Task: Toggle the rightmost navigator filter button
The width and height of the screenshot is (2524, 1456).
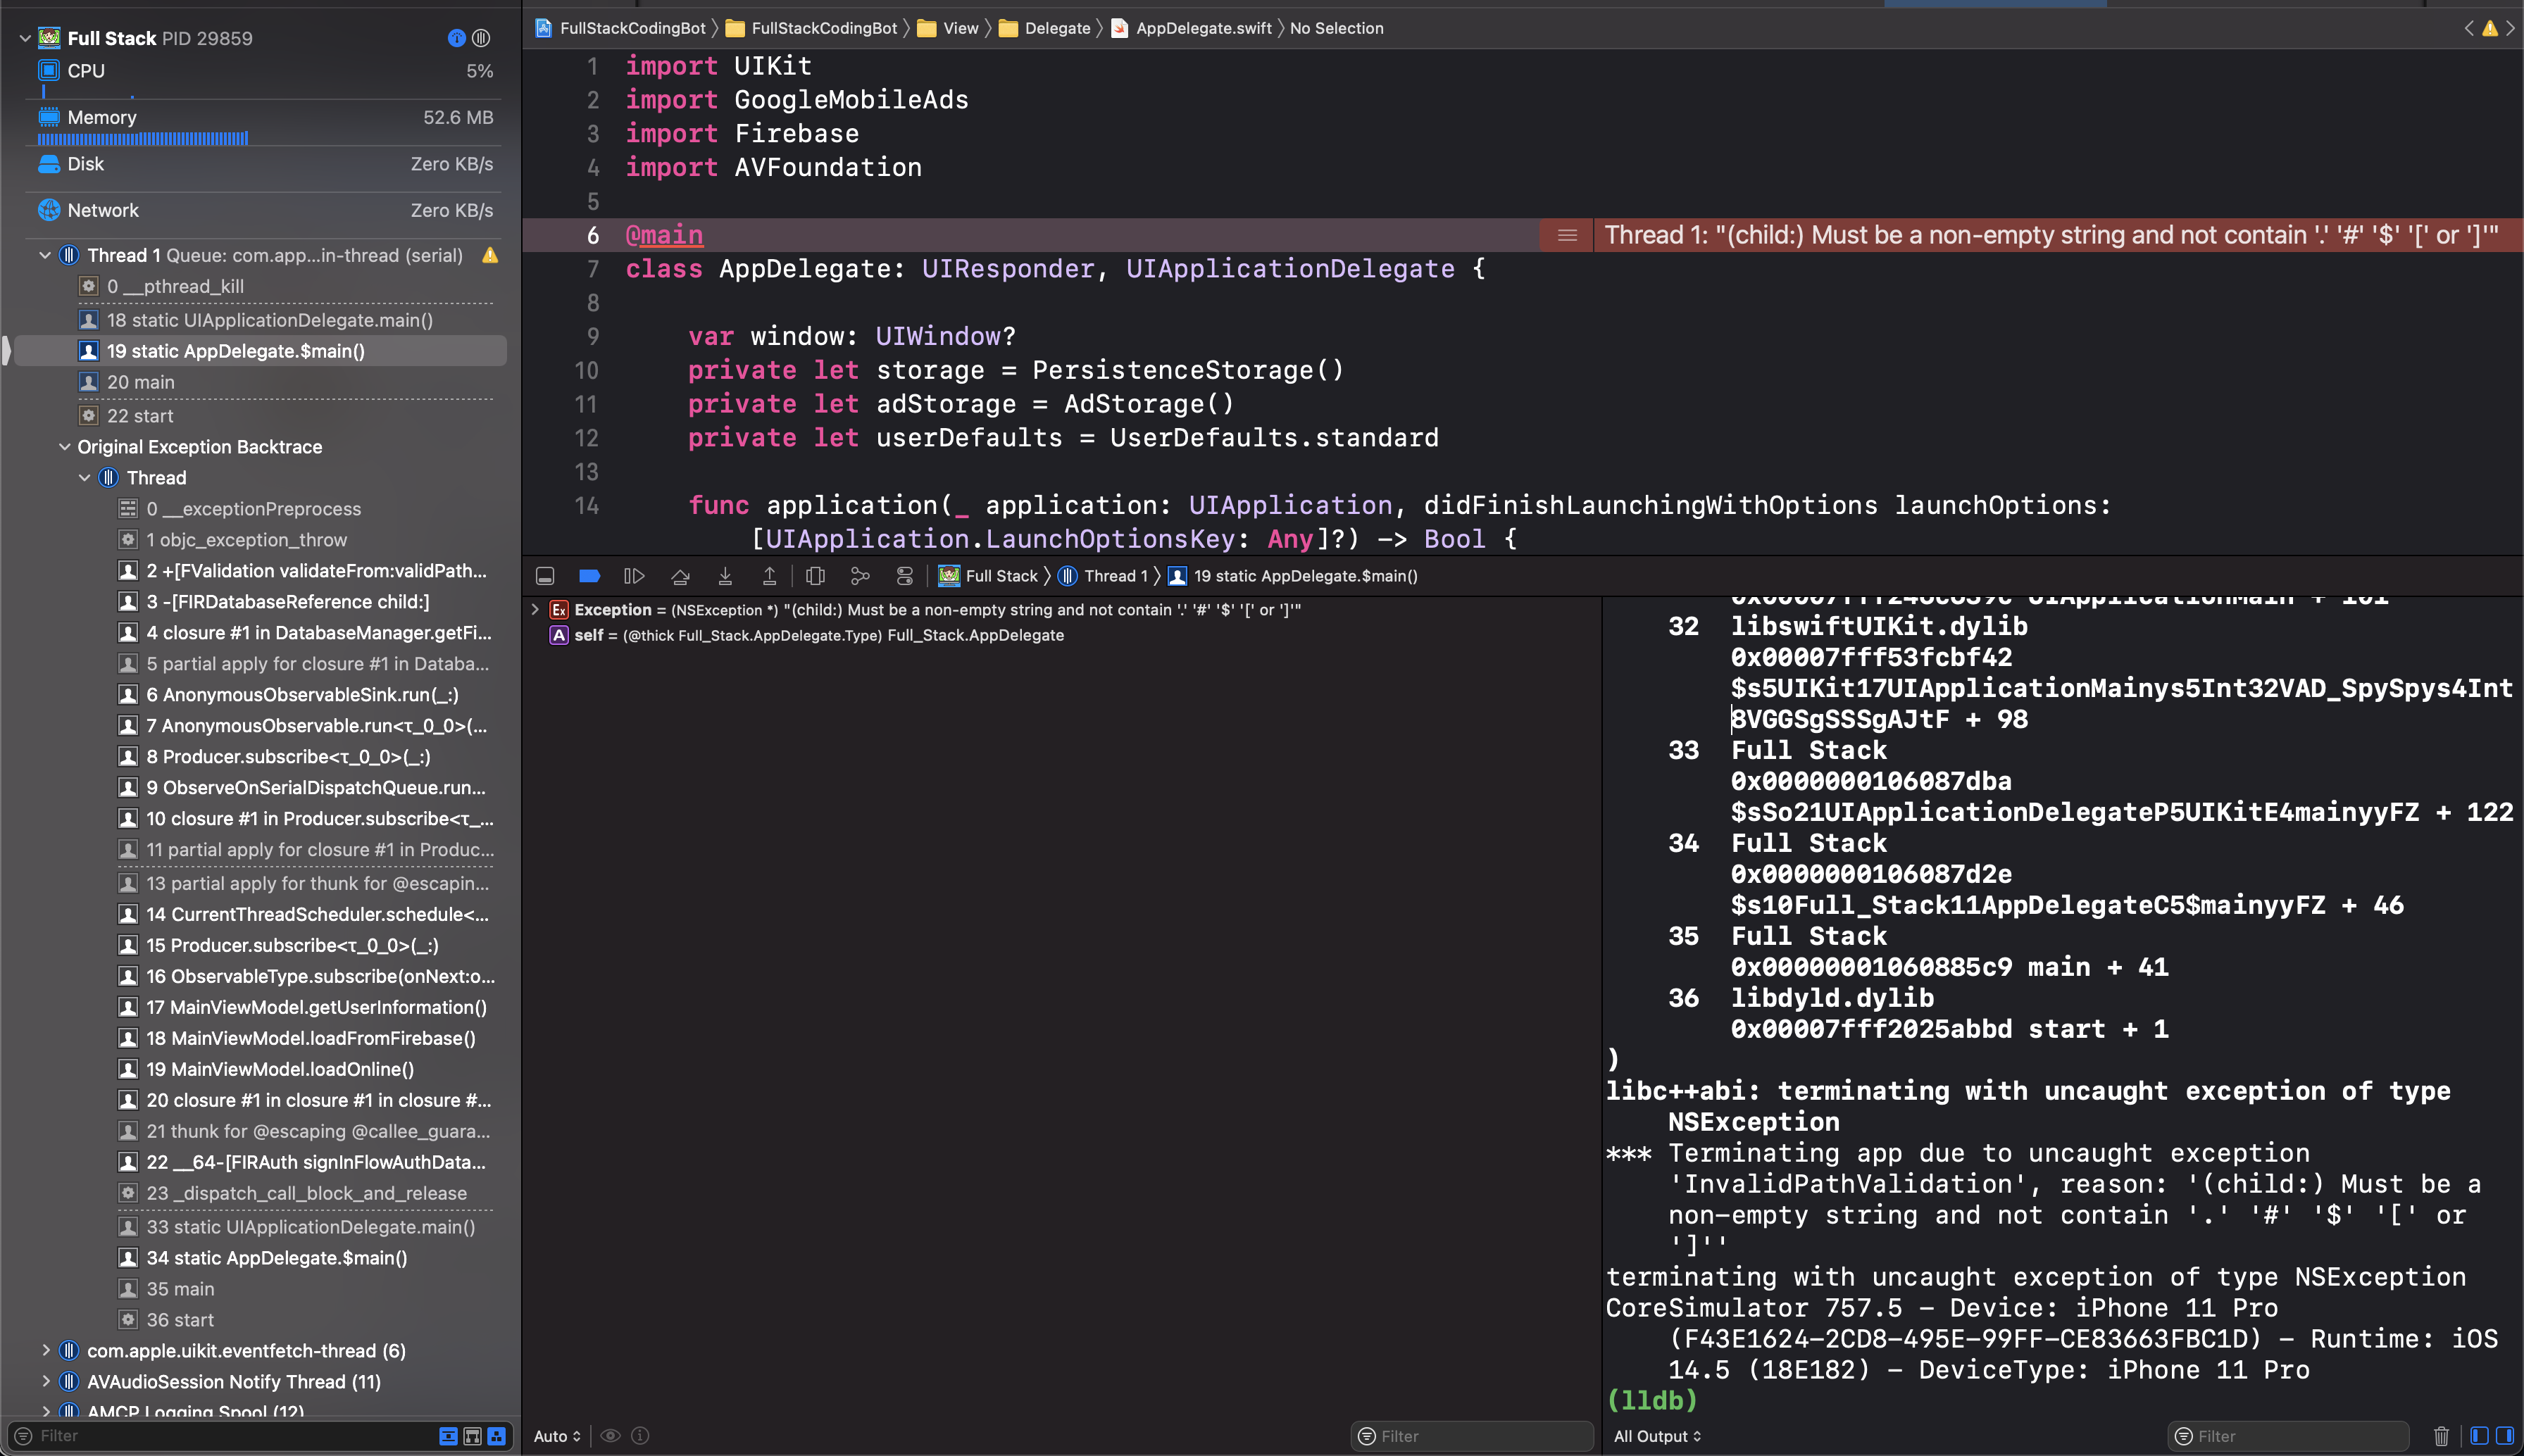Action: click(x=496, y=1436)
